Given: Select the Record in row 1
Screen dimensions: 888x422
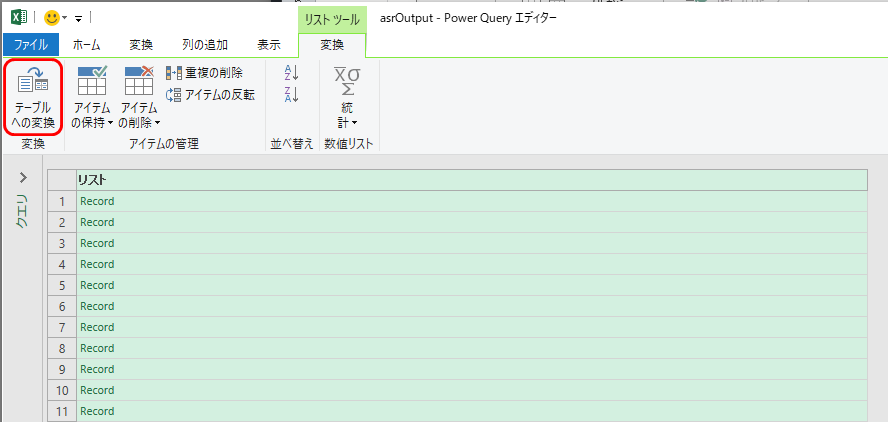Looking at the screenshot, I should (472, 201).
